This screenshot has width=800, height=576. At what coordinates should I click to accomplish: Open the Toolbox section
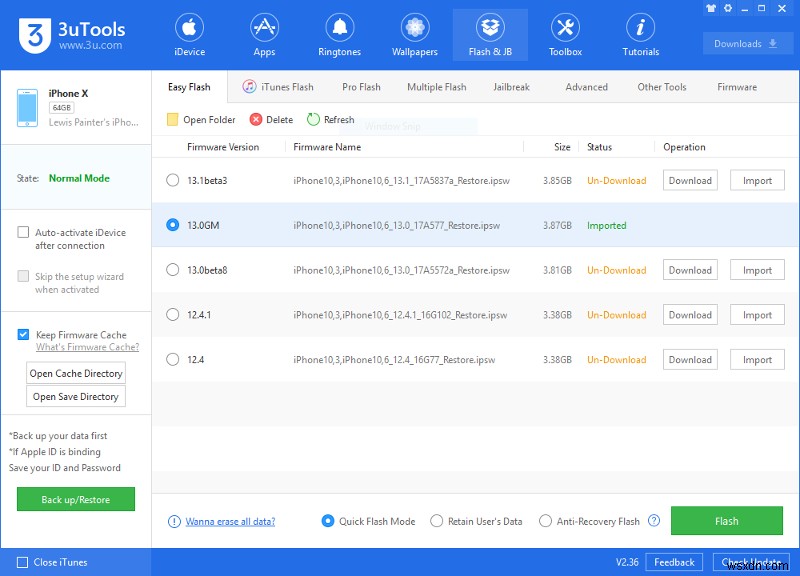point(565,35)
